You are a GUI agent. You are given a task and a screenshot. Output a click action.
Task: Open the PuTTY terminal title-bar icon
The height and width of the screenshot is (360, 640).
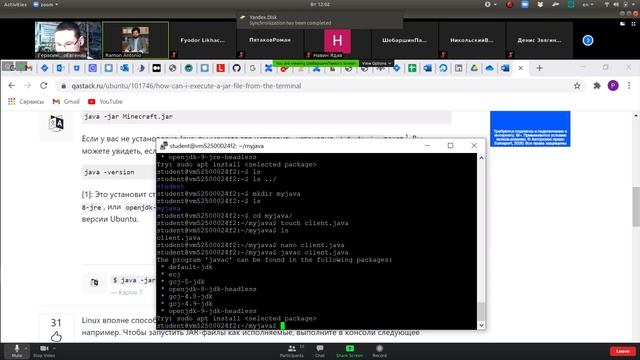pos(164,146)
